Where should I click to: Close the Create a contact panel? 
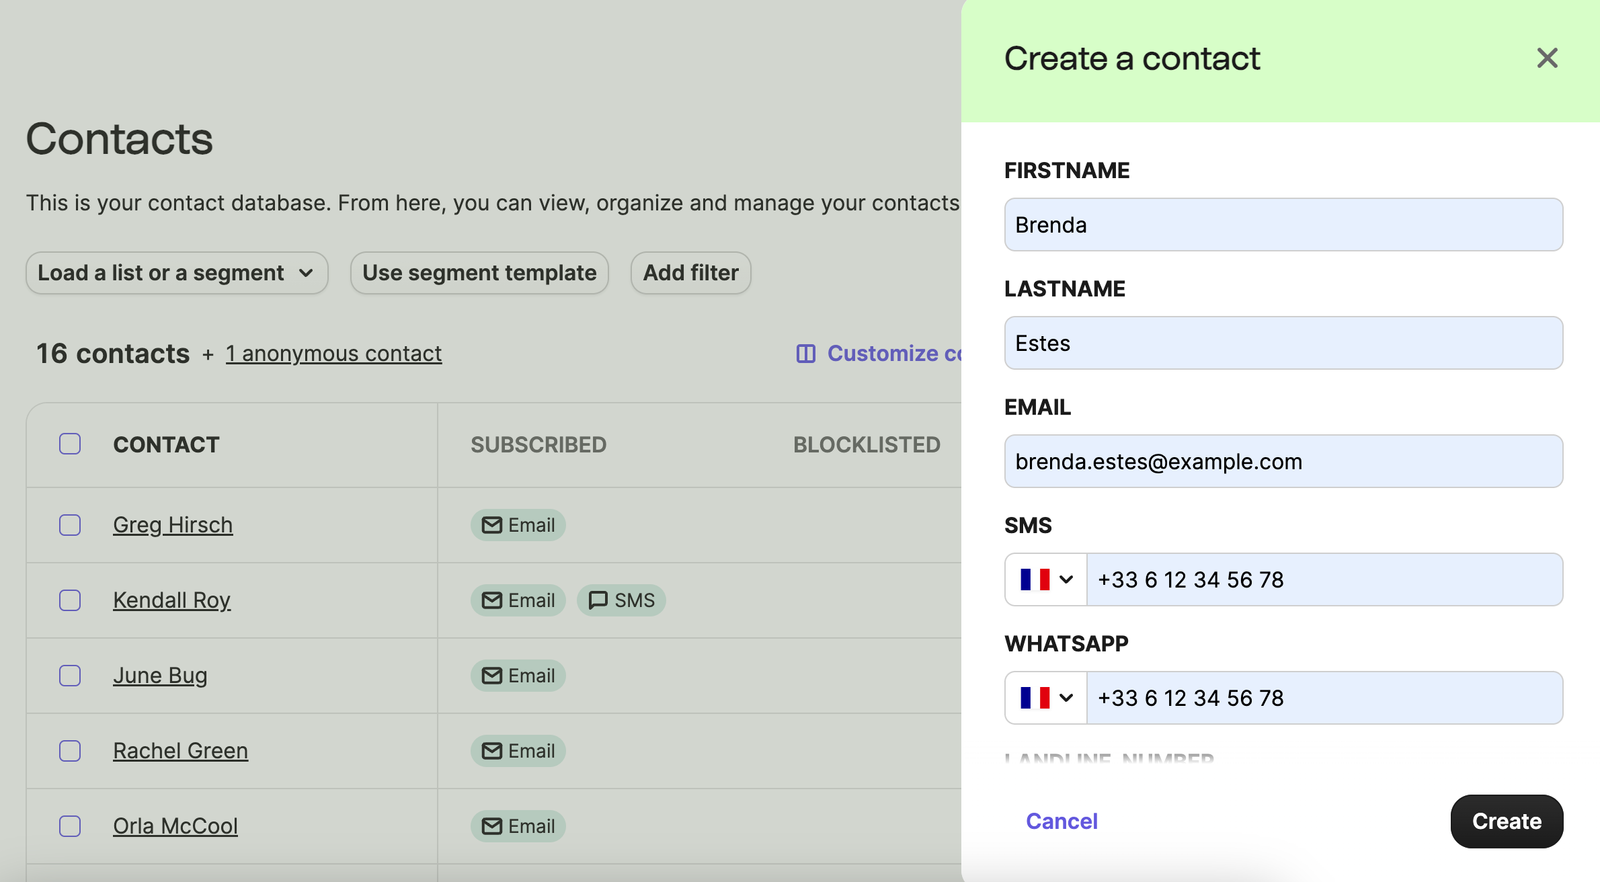tap(1546, 59)
